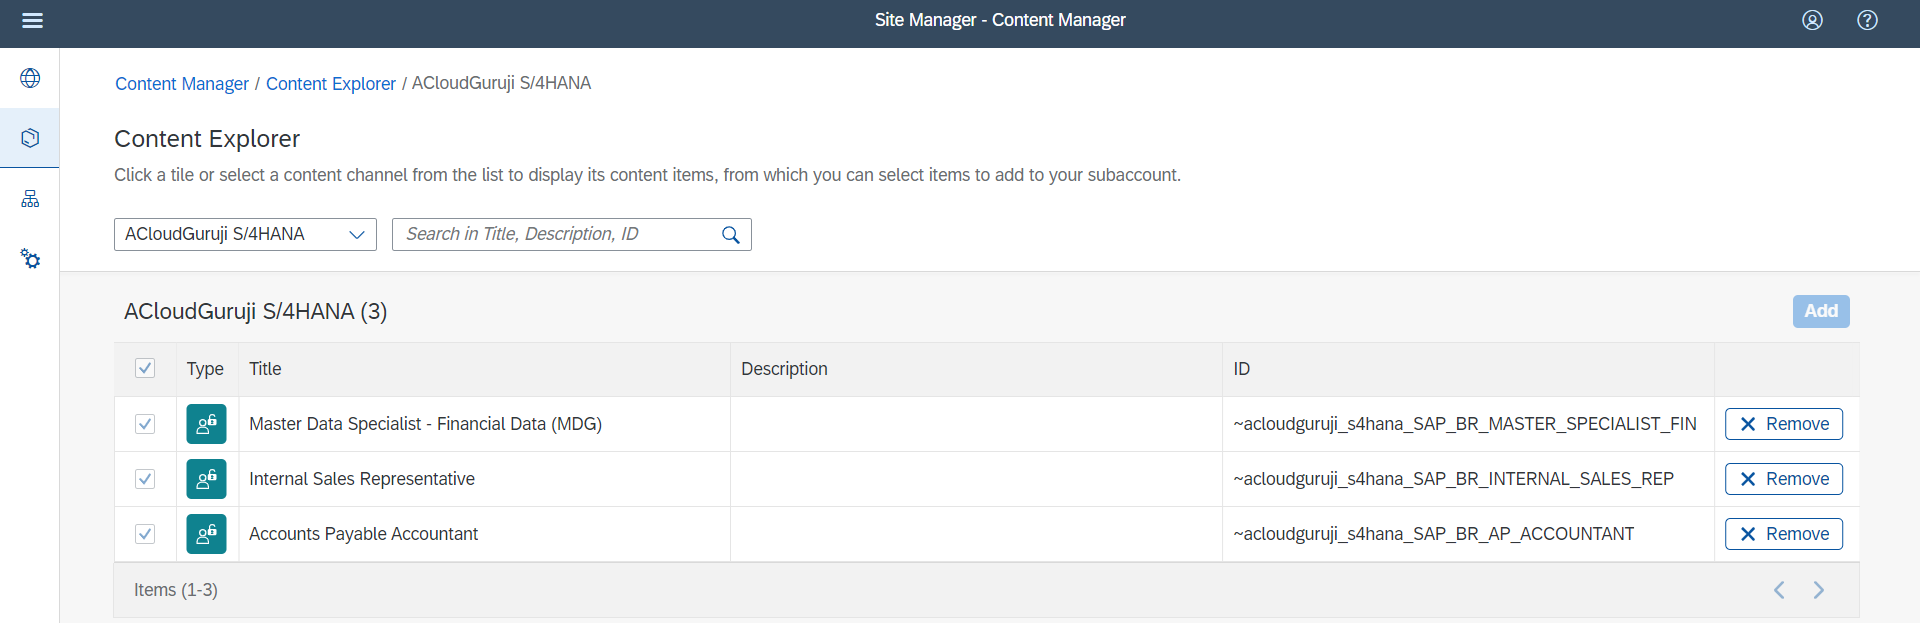Focus the Search in Title, Description, ID field
Image resolution: width=1920 pixels, height=623 pixels.
555,235
